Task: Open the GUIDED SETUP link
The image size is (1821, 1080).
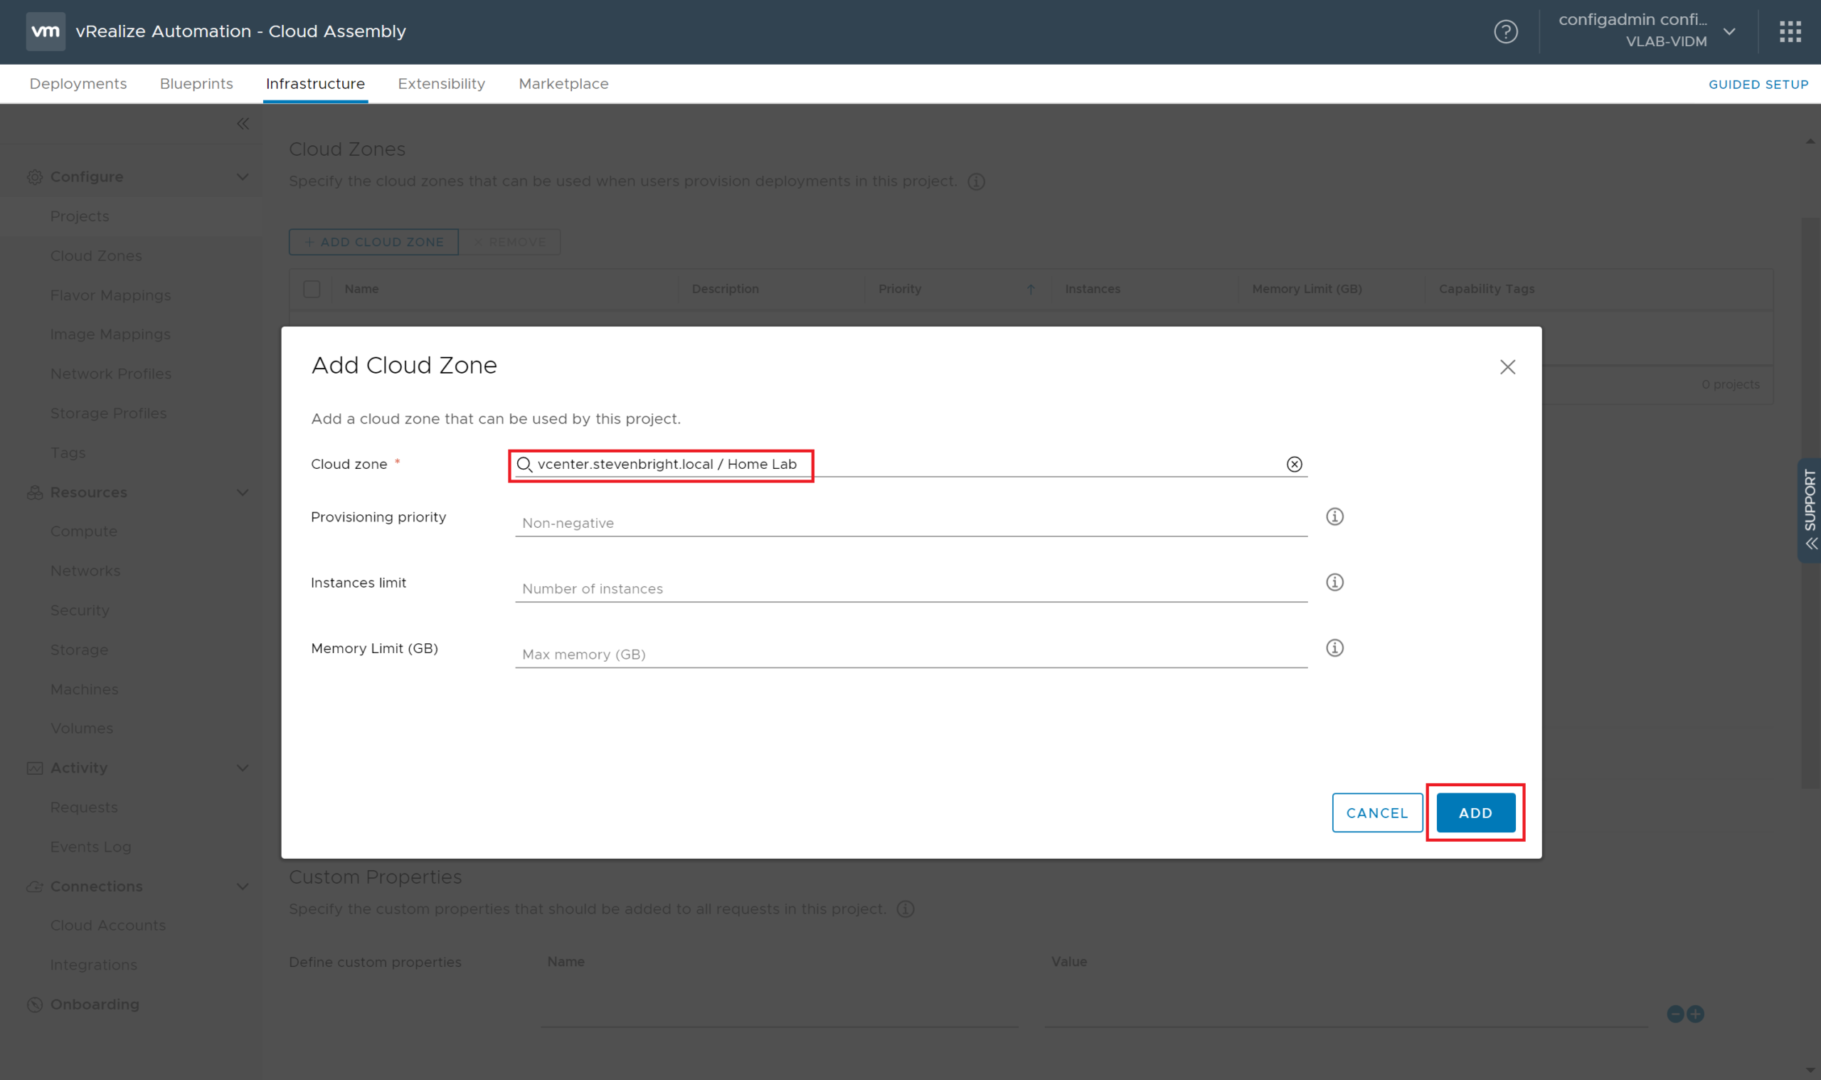Action: (x=1758, y=85)
